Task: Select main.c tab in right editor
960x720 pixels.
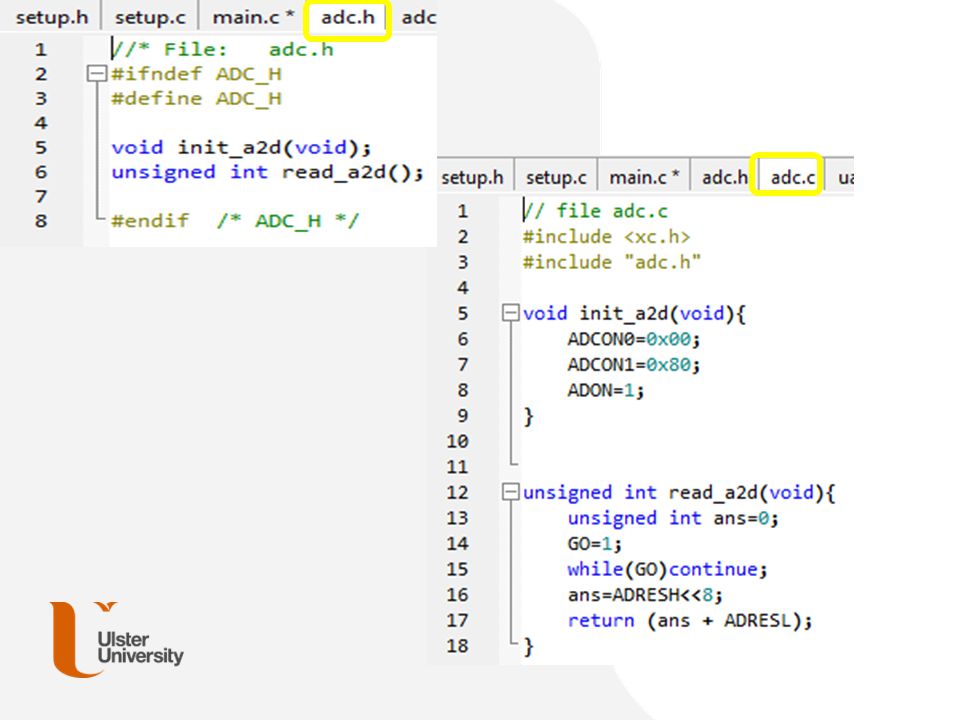Action: pyautogui.click(x=644, y=178)
